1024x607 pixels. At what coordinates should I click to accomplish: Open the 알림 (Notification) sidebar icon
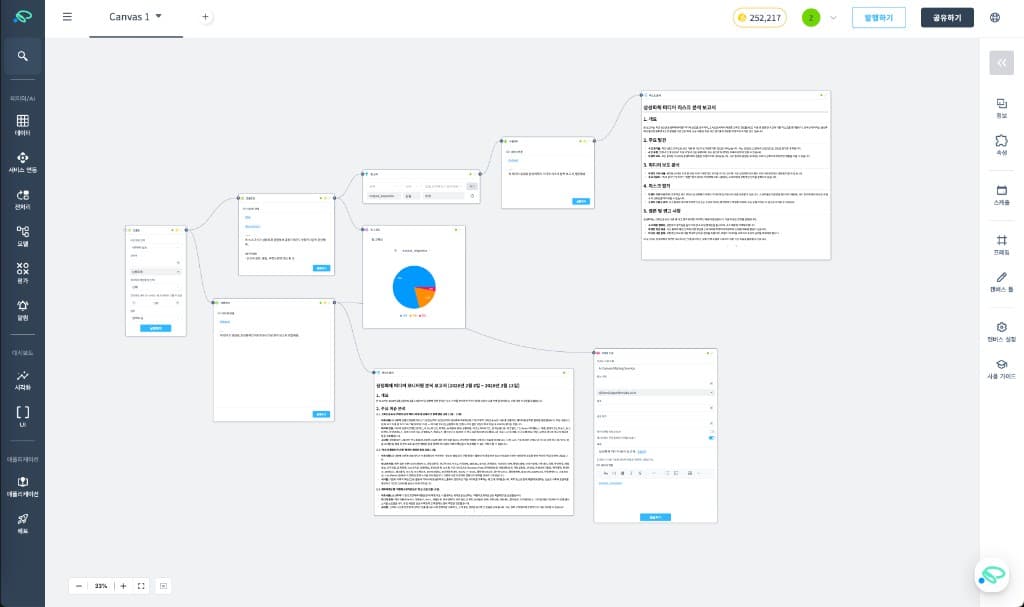click(x=22, y=309)
